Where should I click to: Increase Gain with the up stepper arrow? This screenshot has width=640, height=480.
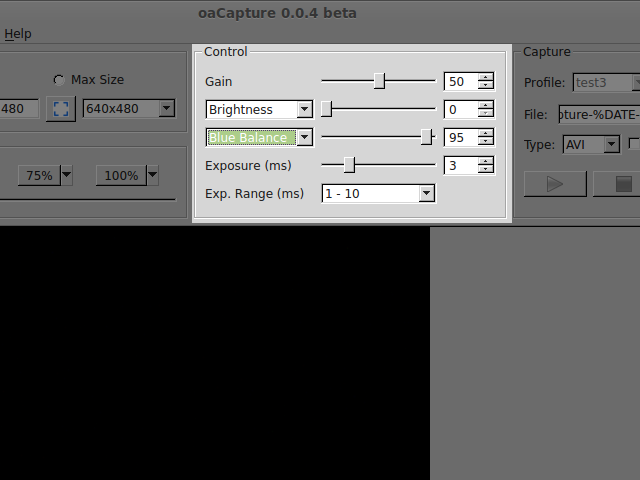point(486,77)
